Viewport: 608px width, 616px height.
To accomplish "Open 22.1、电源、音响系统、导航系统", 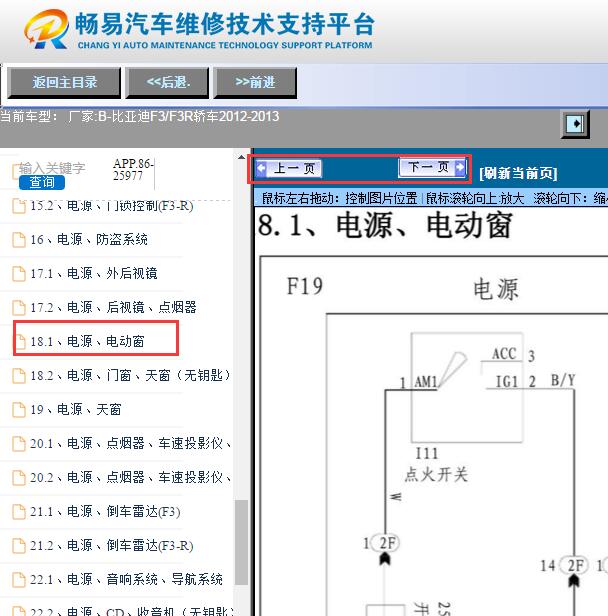I will (126, 579).
